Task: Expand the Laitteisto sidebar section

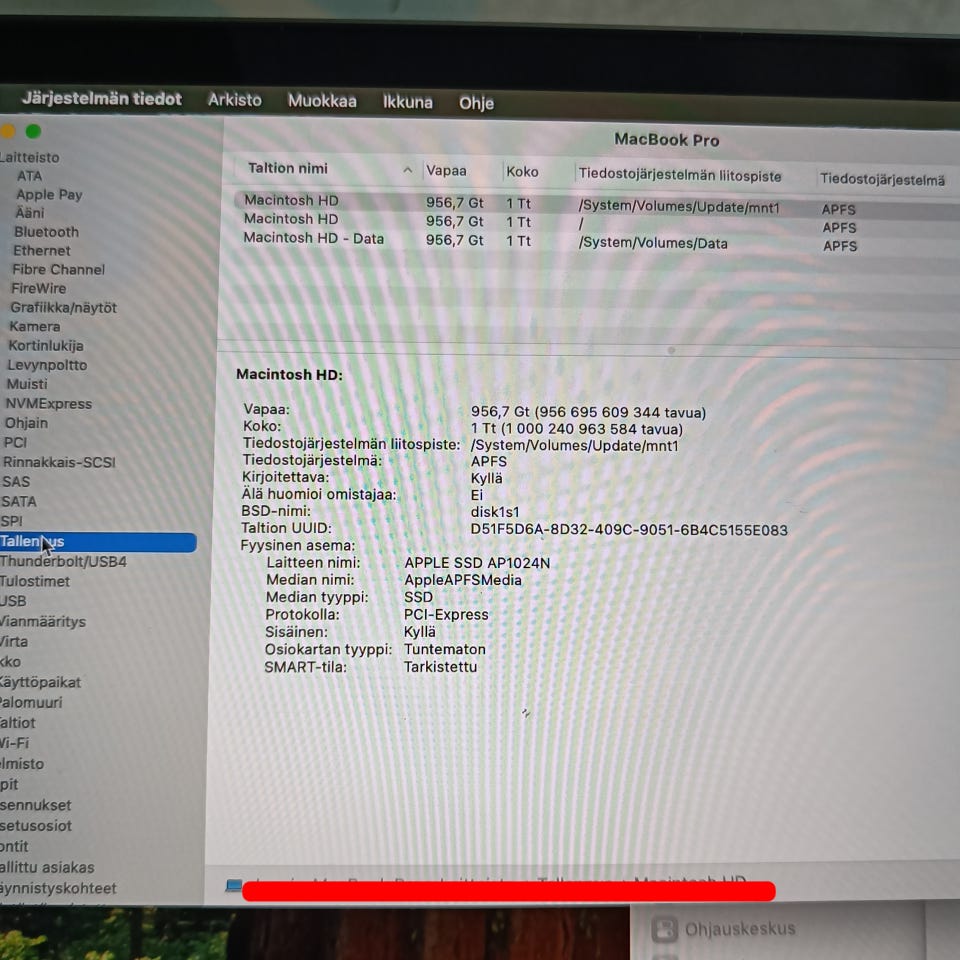Action: coord(29,157)
